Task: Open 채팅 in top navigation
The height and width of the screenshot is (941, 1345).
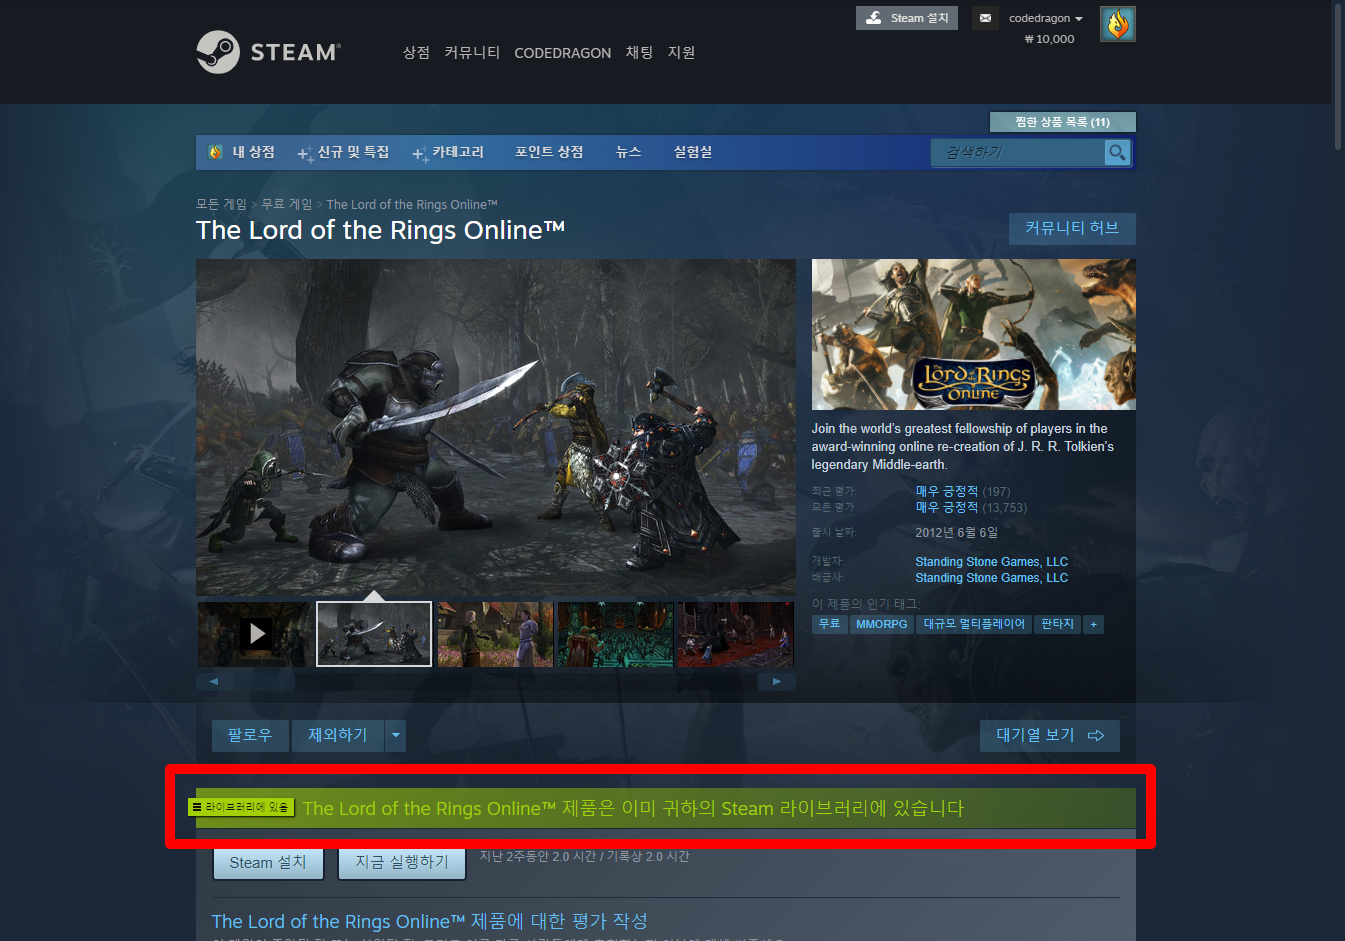Action: point(639,52)
